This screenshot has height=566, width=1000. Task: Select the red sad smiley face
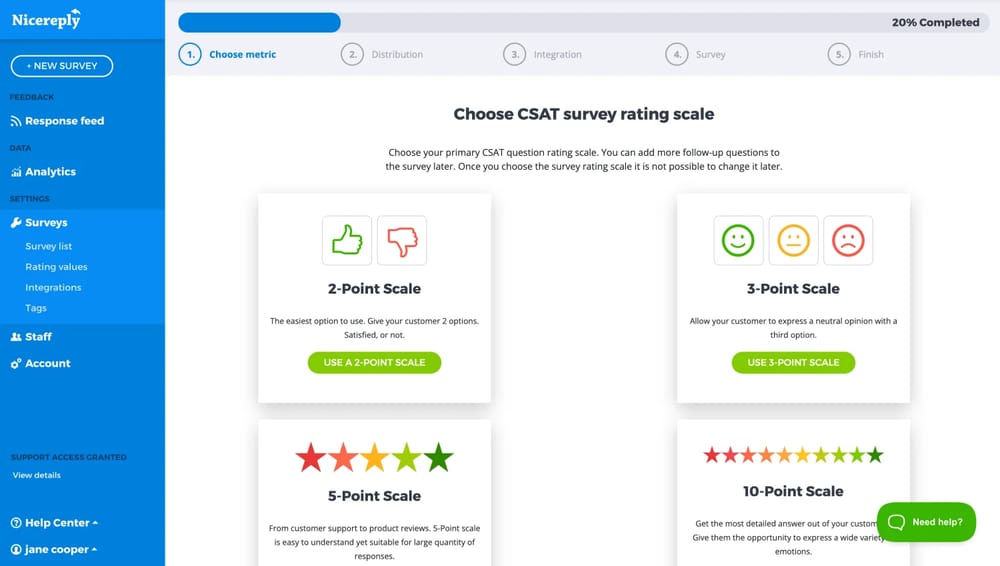pyautogui.click(x=848, y=240)
